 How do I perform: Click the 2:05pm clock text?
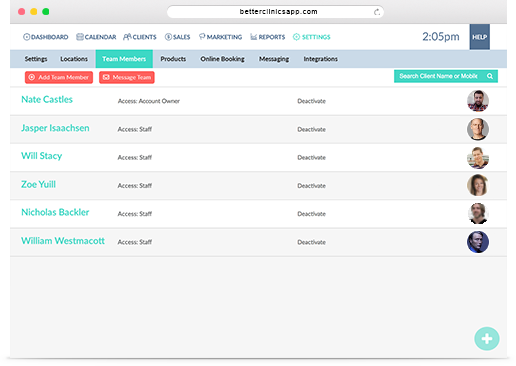click(x=441, y=36)
